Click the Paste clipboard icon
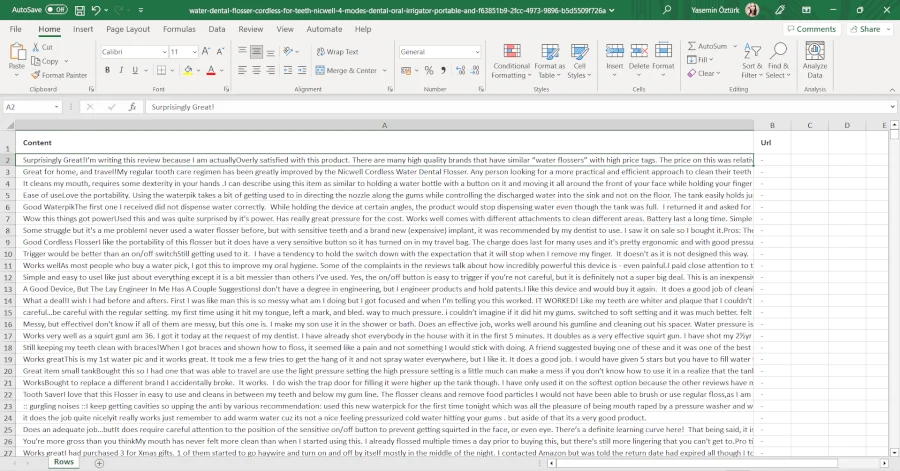The height and width of the screenshot is (471, 900). click(x=17, y=52)
